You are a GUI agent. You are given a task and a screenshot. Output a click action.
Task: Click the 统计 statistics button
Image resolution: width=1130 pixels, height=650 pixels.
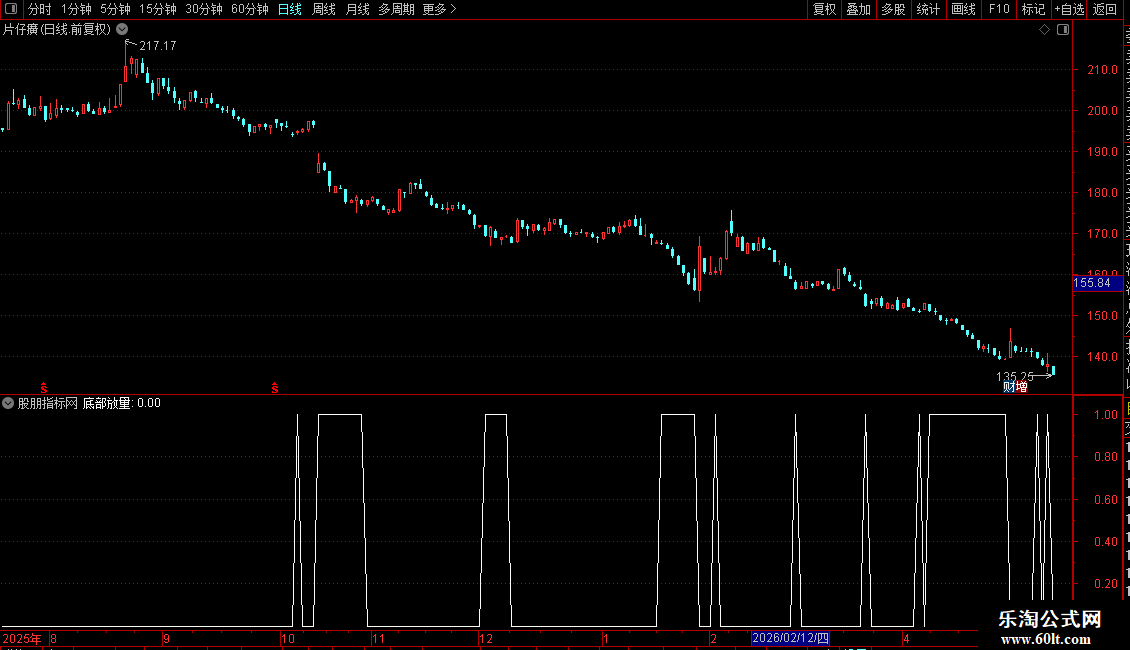pyautogui.click(x=928, y=9)
